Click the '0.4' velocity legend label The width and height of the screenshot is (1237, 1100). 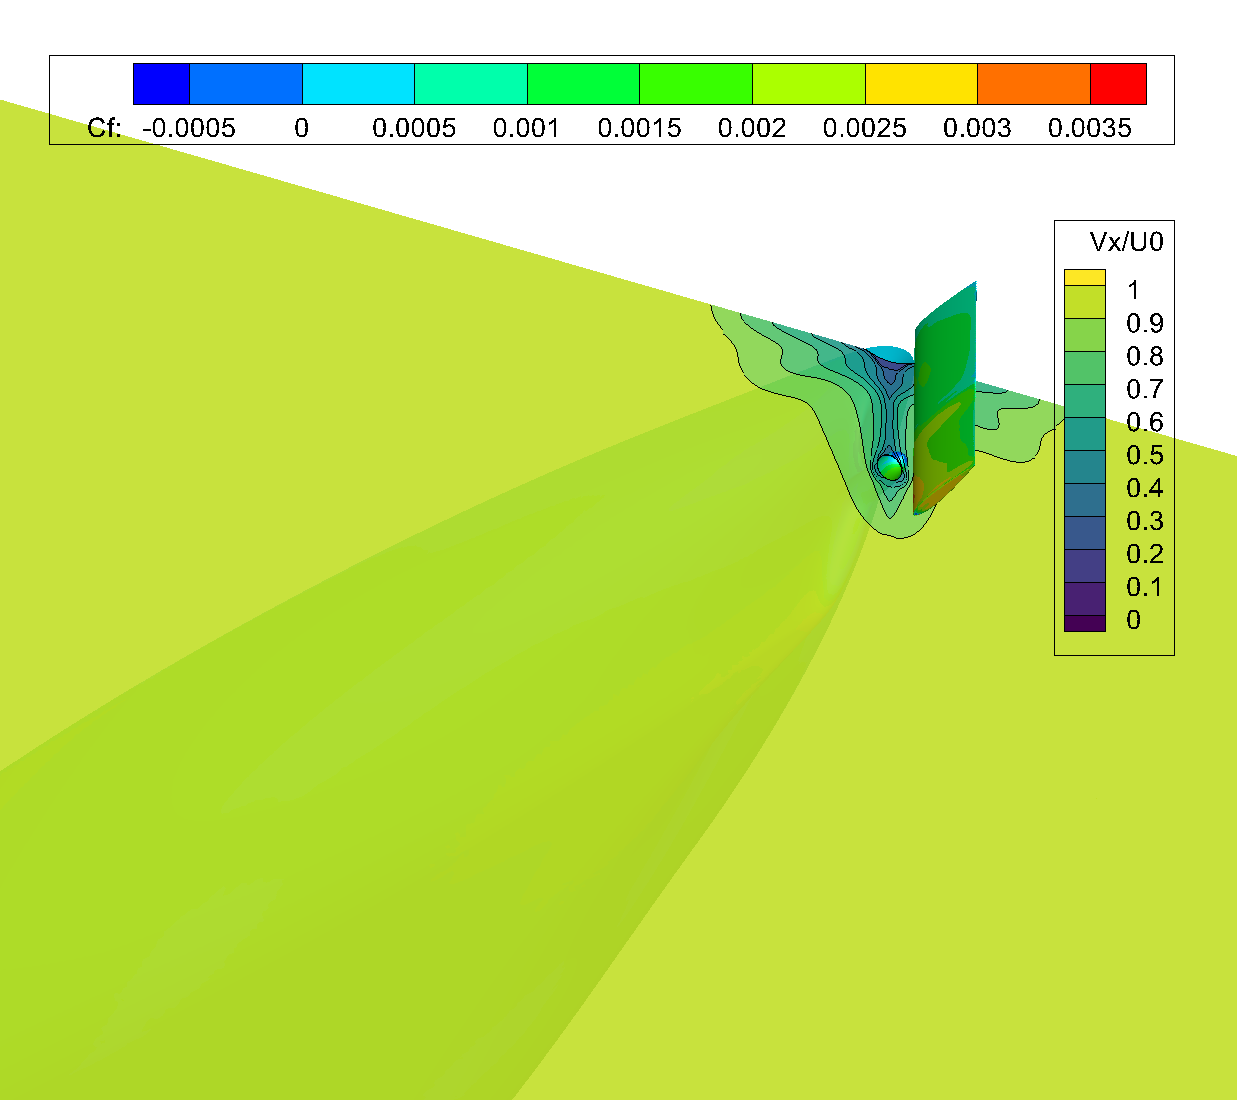tap(1145, 488)
